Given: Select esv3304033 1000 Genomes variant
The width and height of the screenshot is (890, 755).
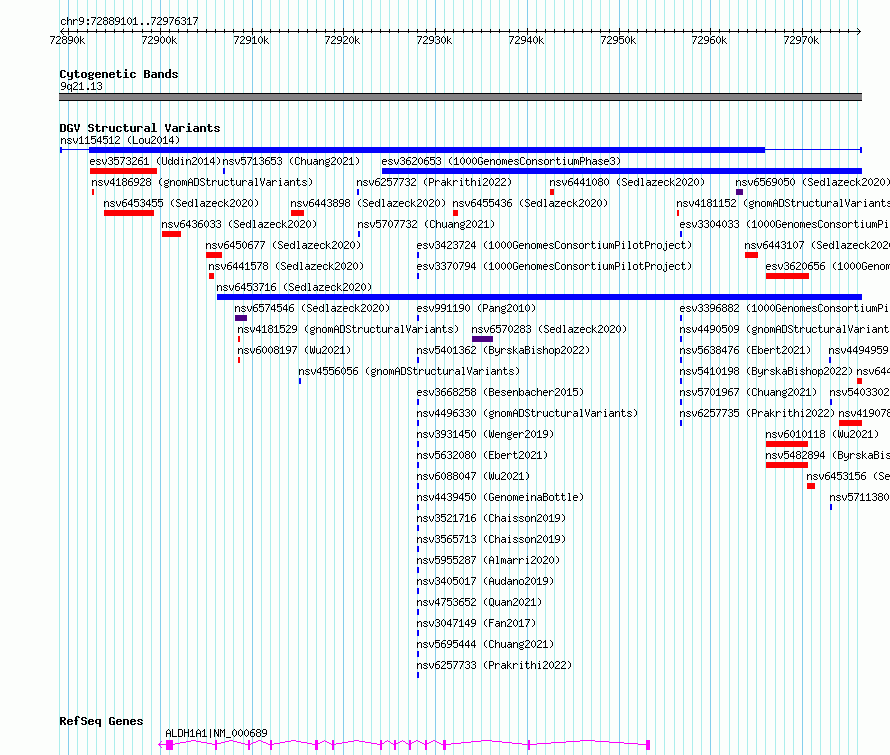Looking at the screenshot, I should pyautogui.click(x=784, y=224).
